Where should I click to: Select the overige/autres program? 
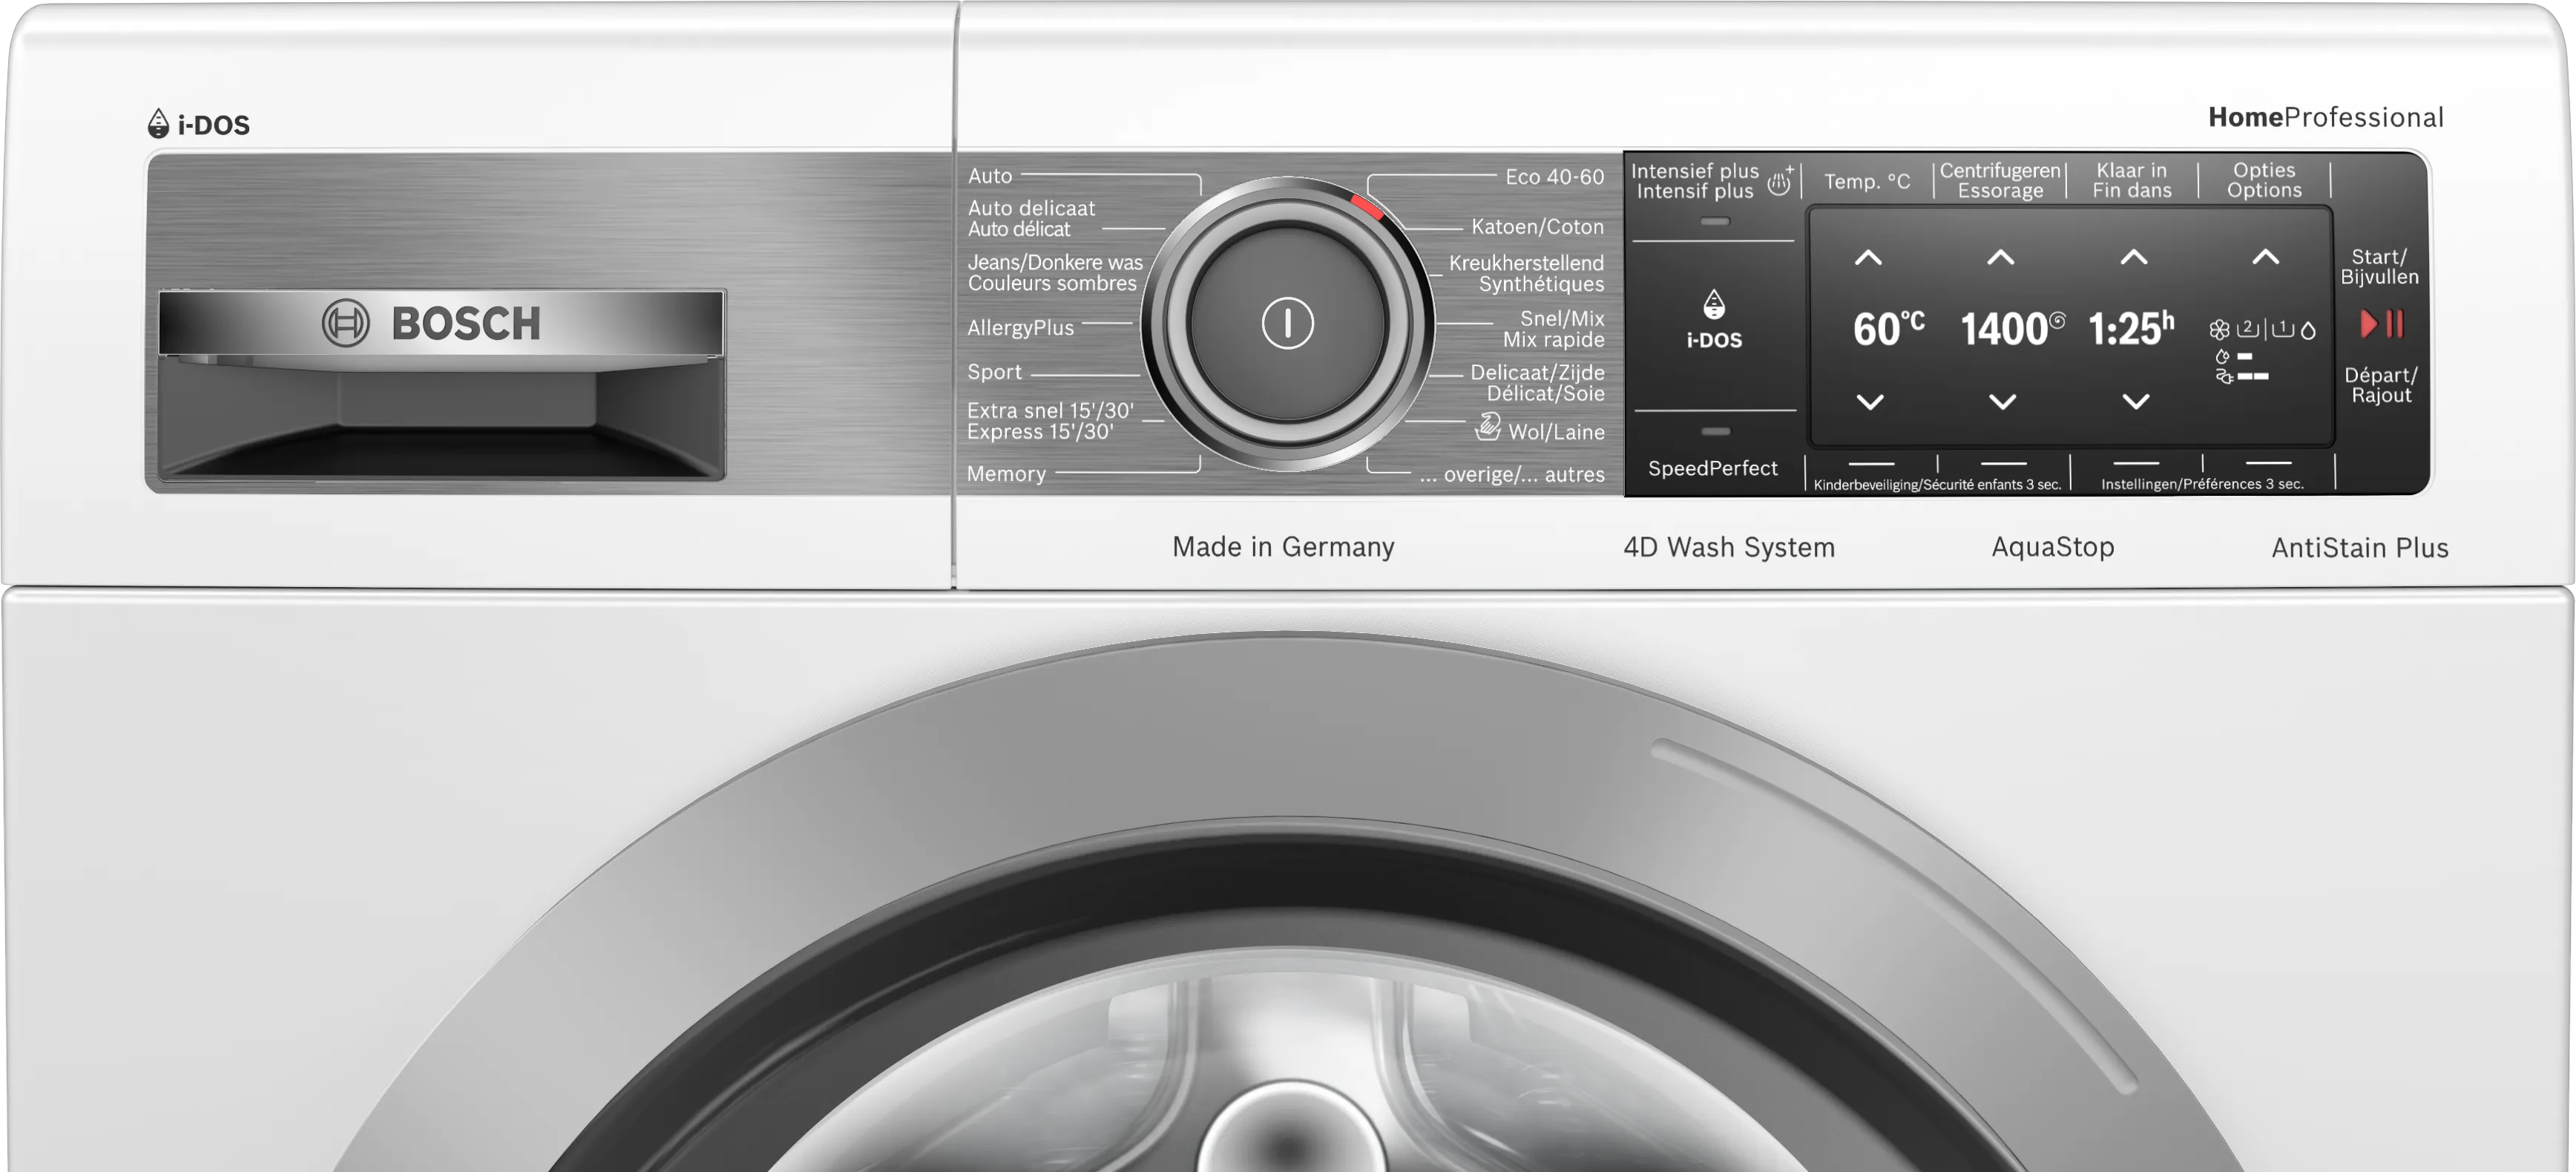[1511, 474]
